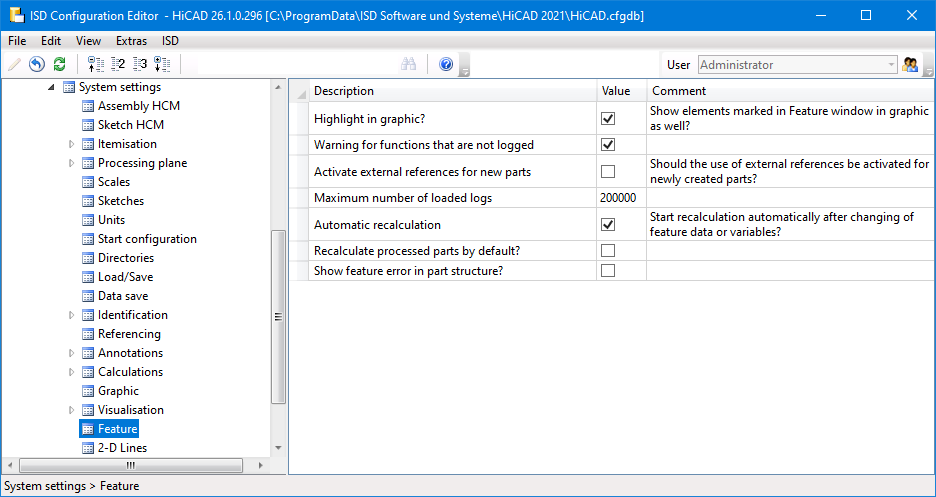Toggle Warning for functions not logged checkbox

click(x=608, y=145)
